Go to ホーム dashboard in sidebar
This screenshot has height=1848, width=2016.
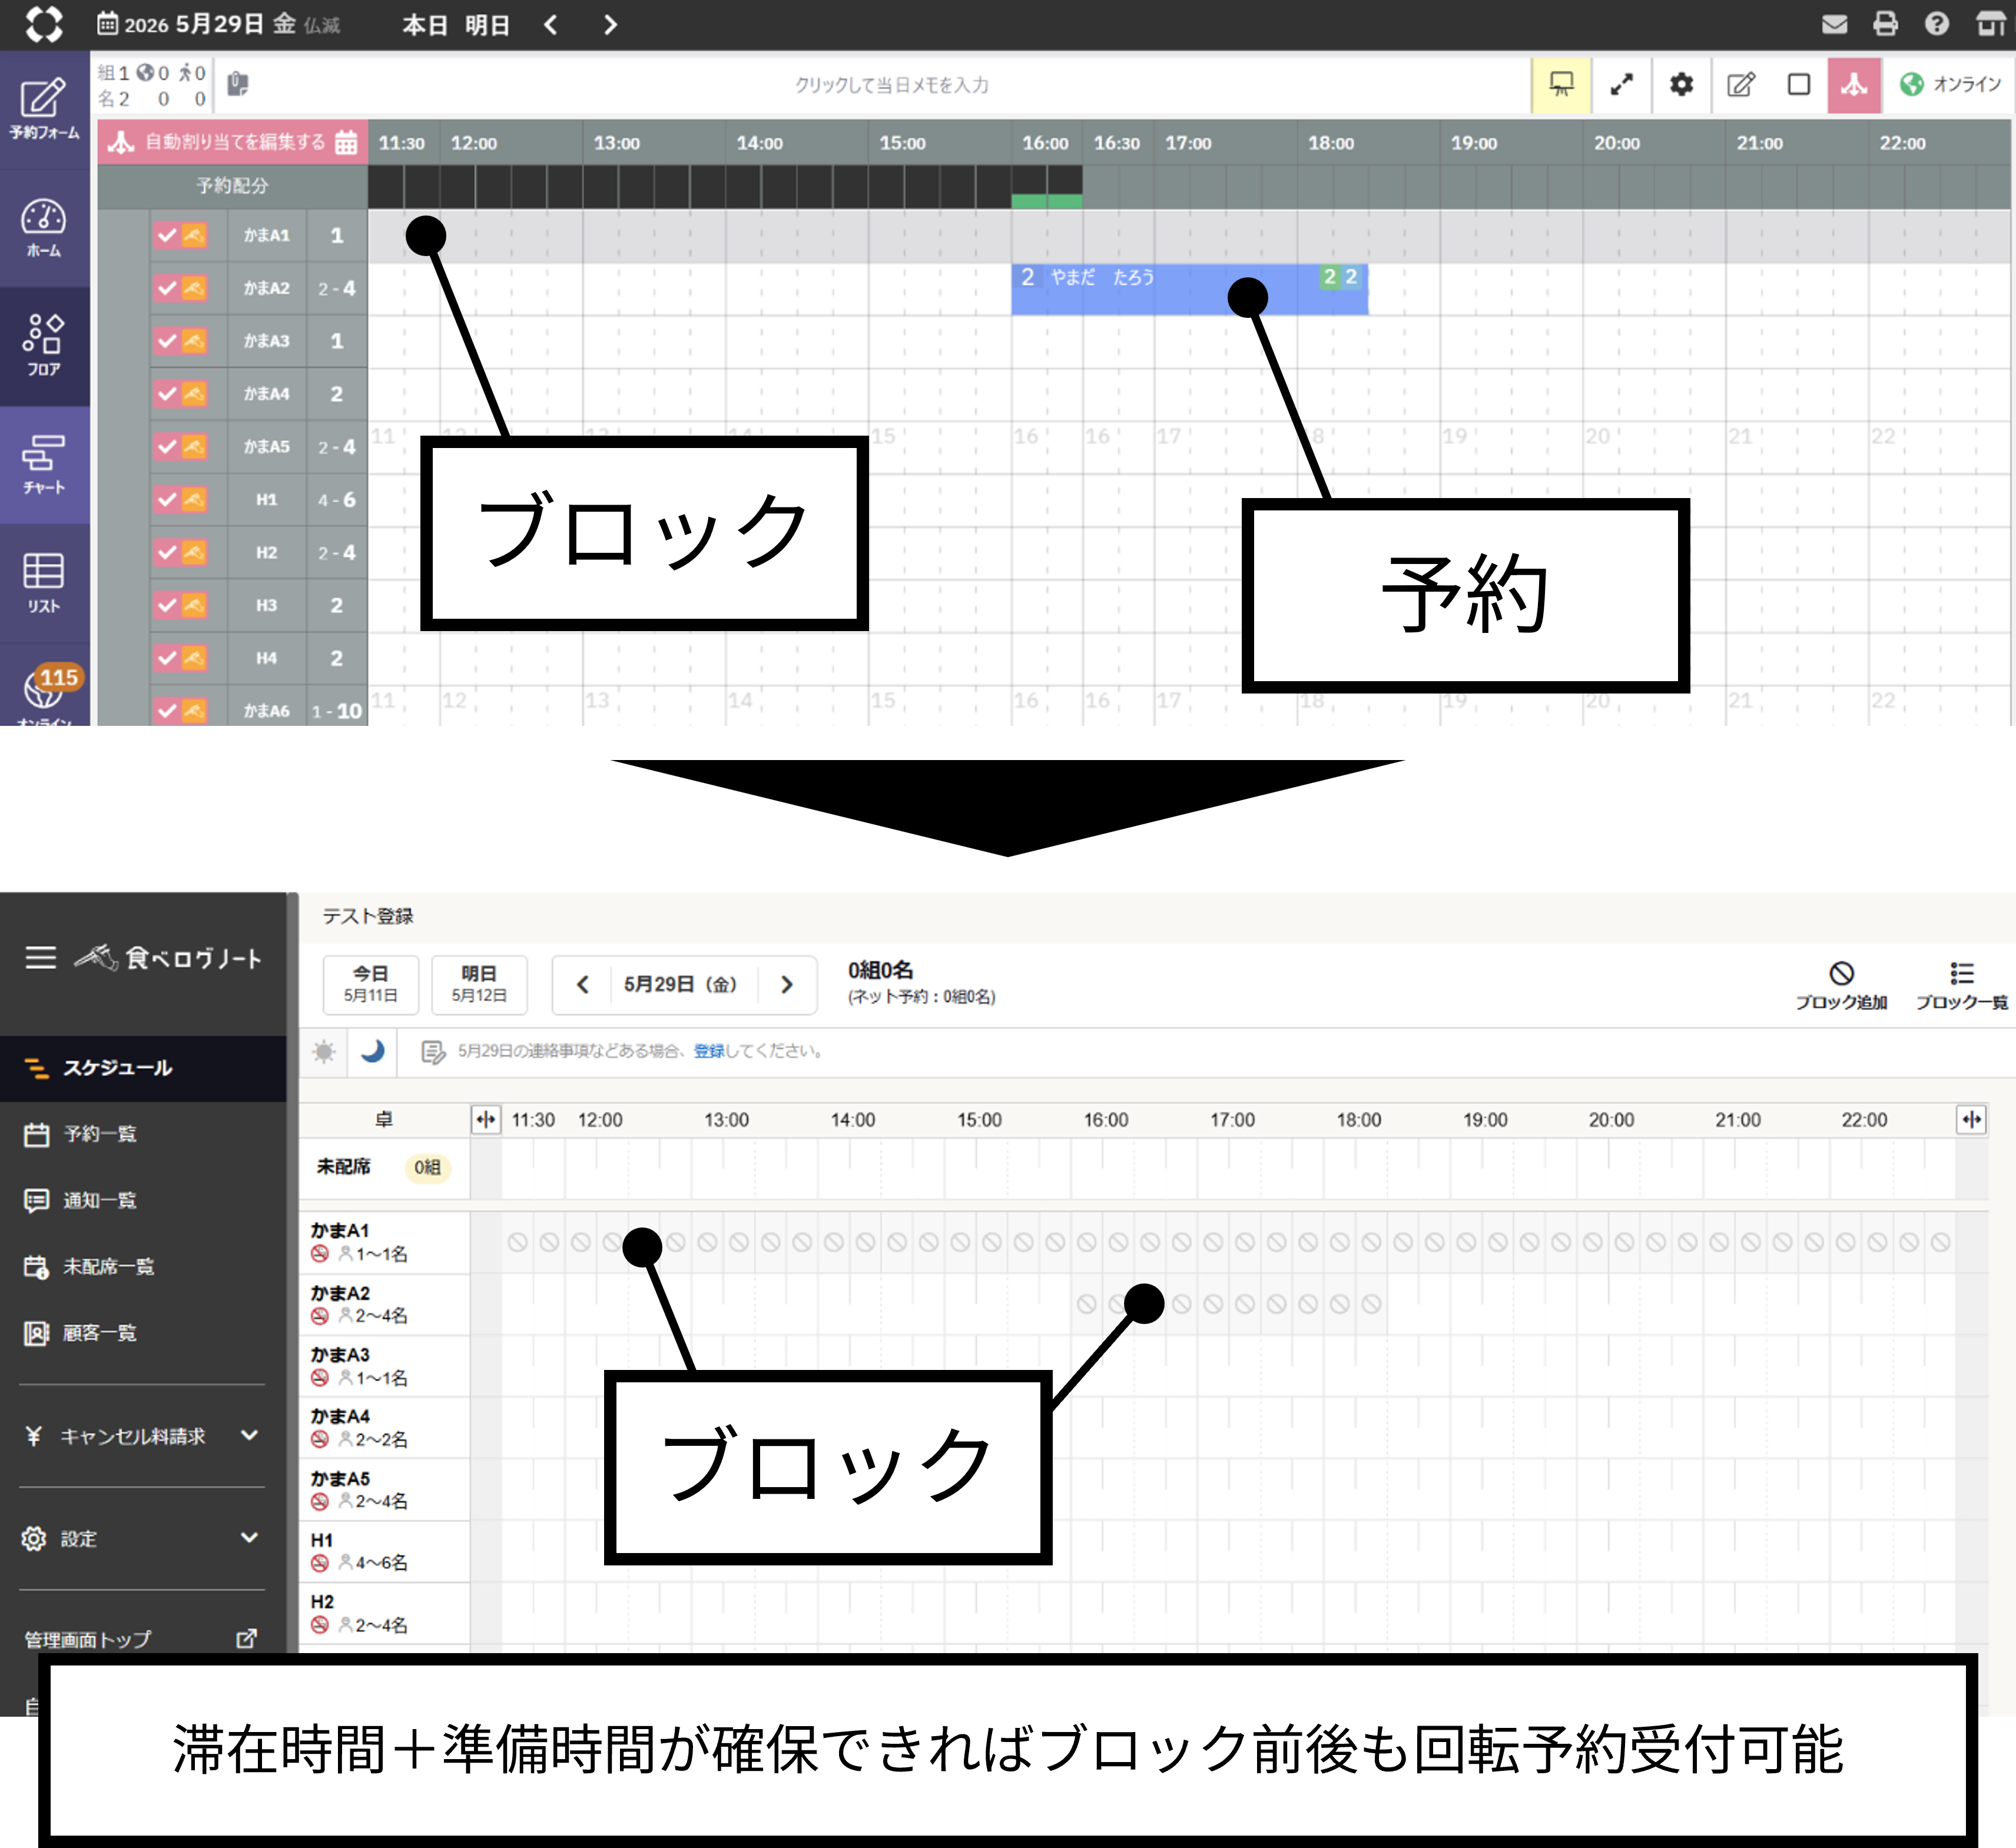[43, 227]
